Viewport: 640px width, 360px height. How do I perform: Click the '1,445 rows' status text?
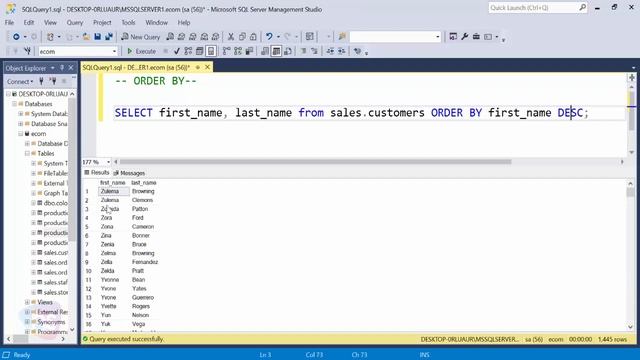click(x=612, y=339)
